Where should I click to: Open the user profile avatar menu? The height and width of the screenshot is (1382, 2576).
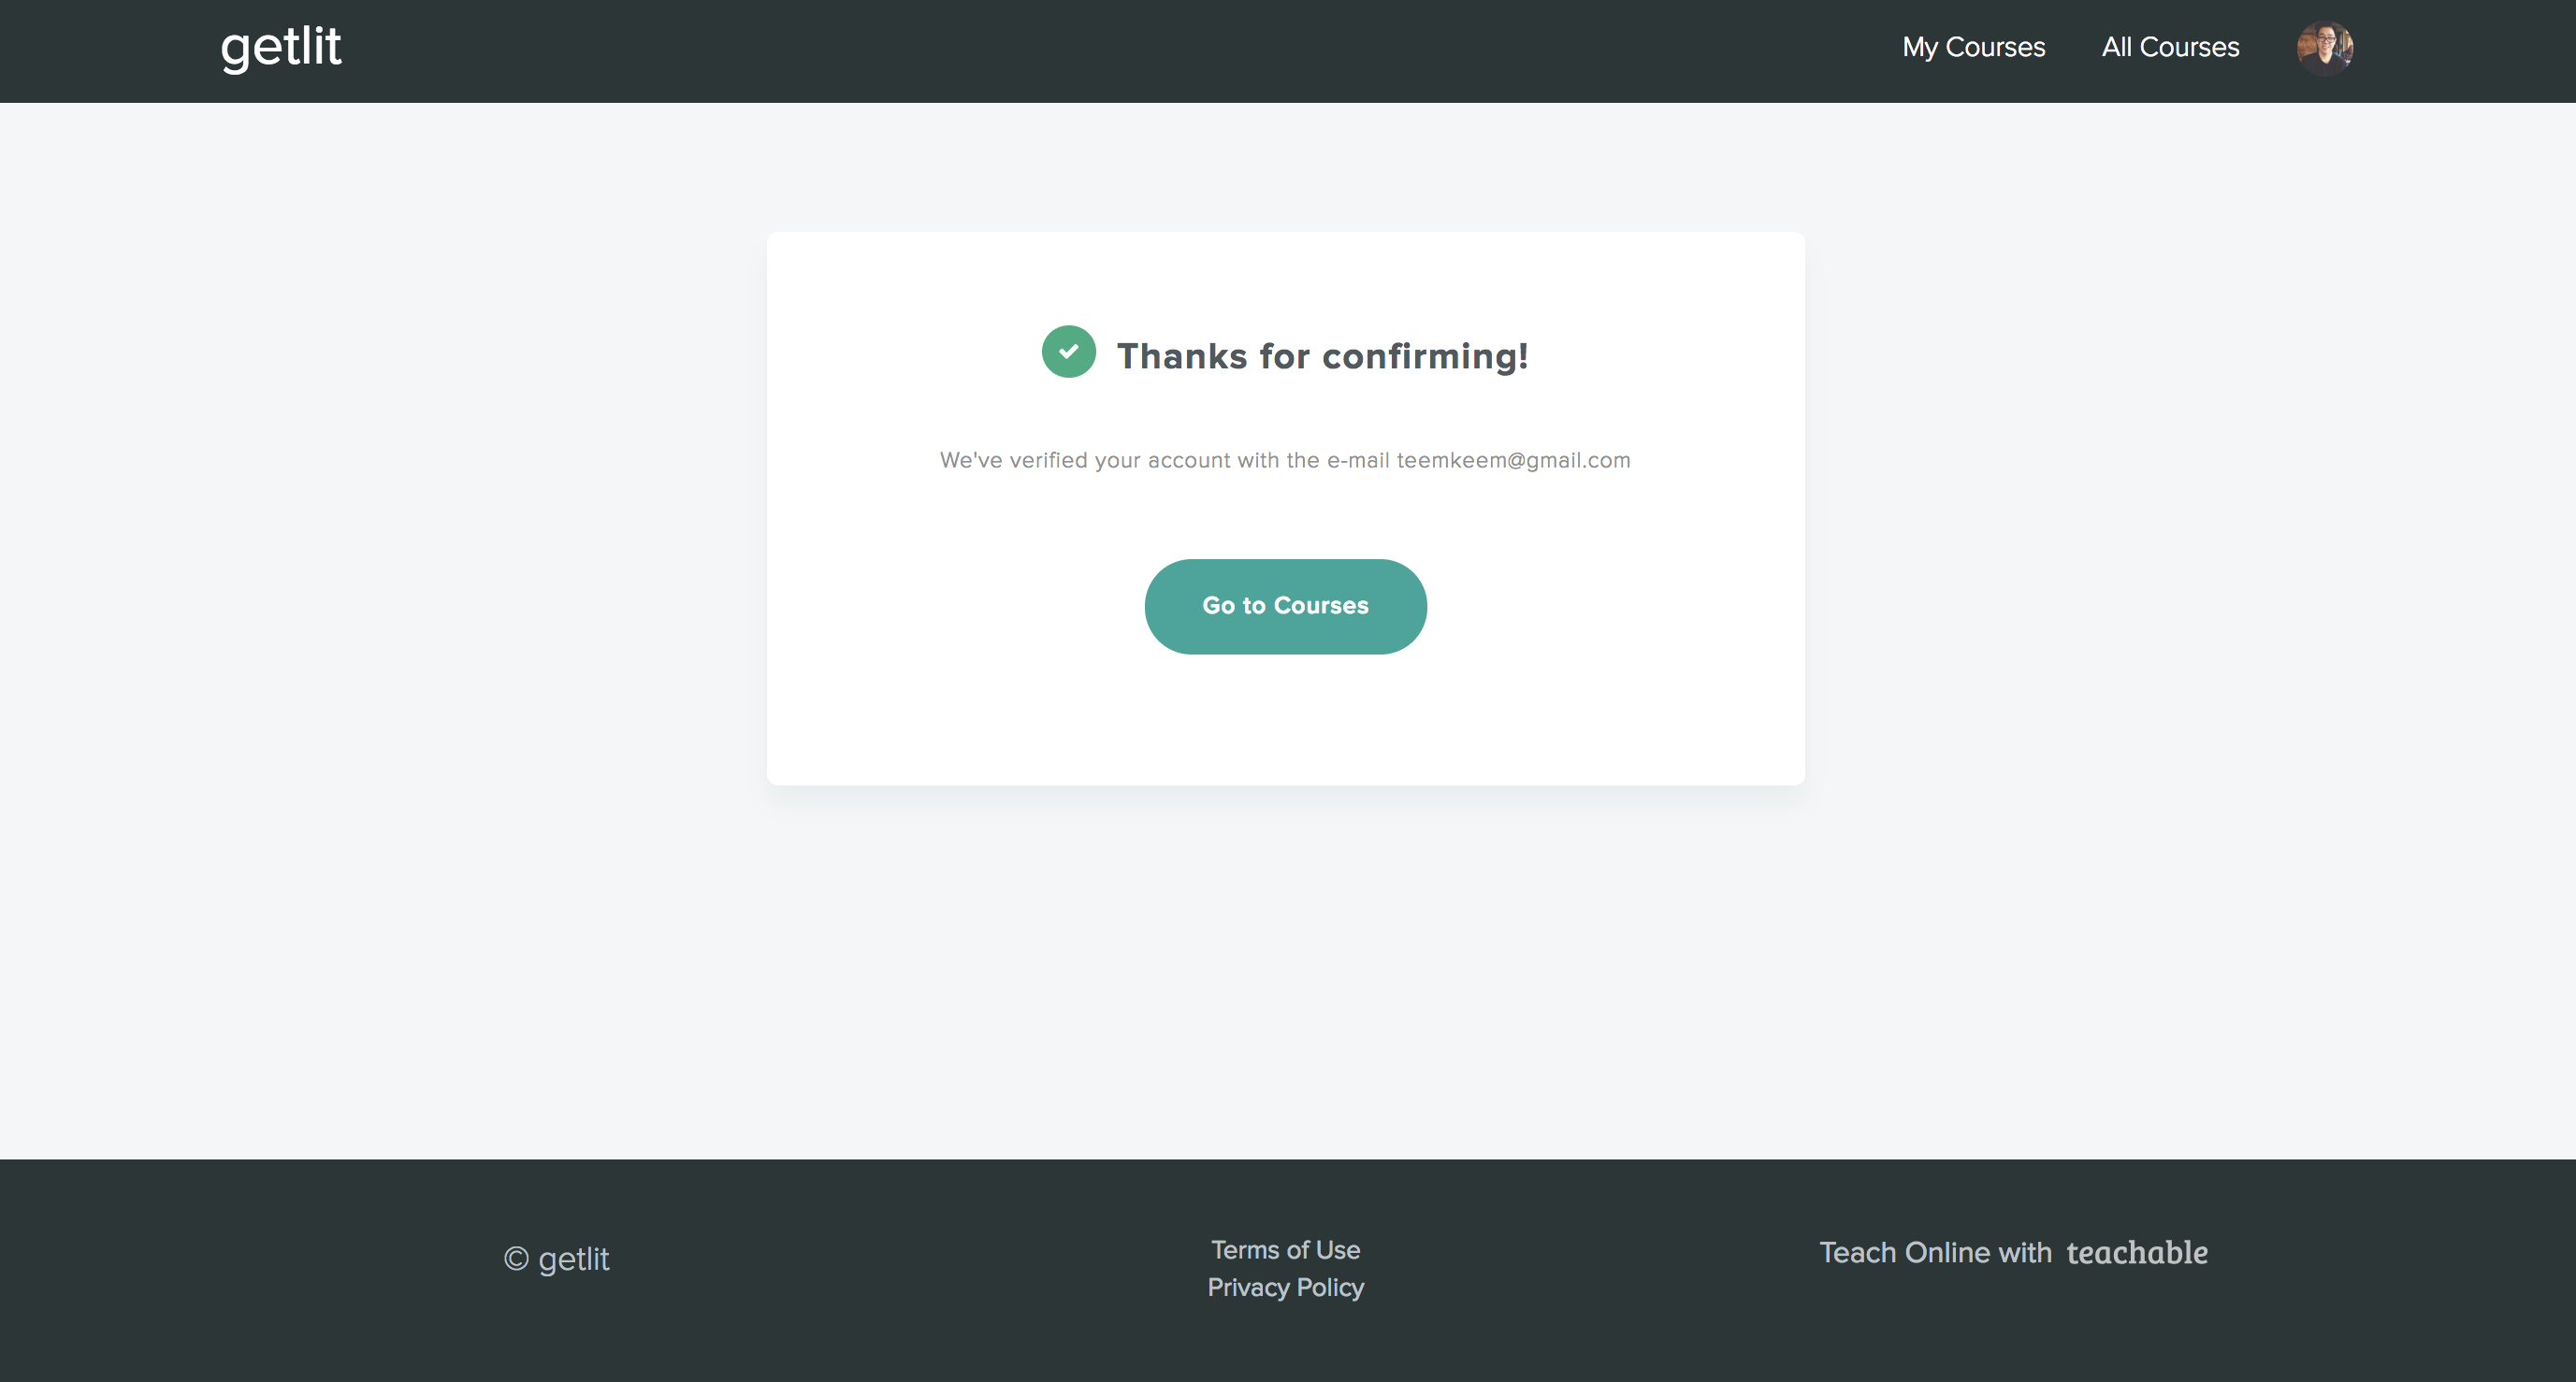pos(2325,48)
